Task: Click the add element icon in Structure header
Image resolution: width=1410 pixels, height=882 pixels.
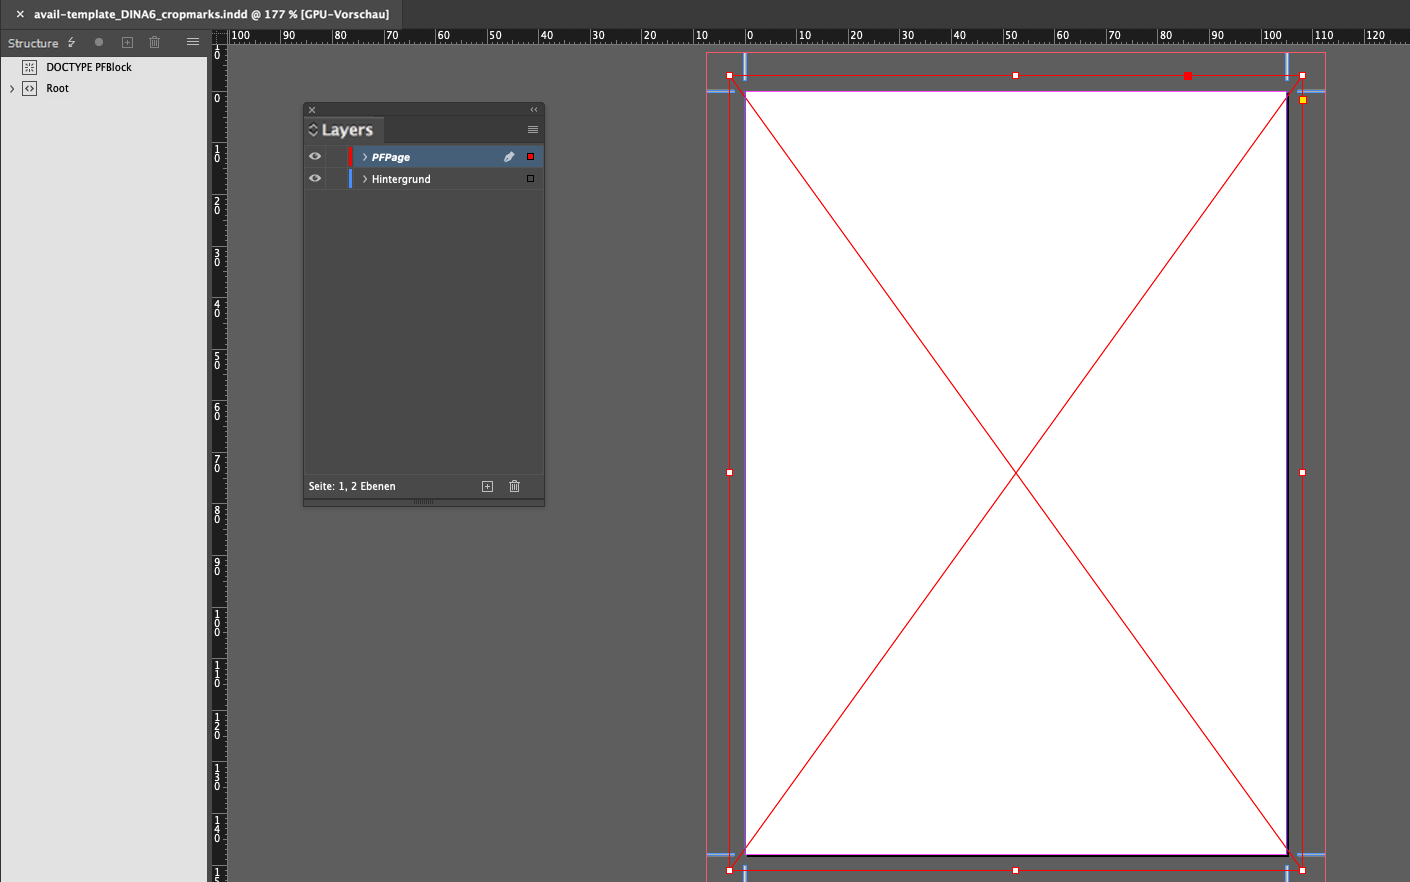Action: coord(126,42)
